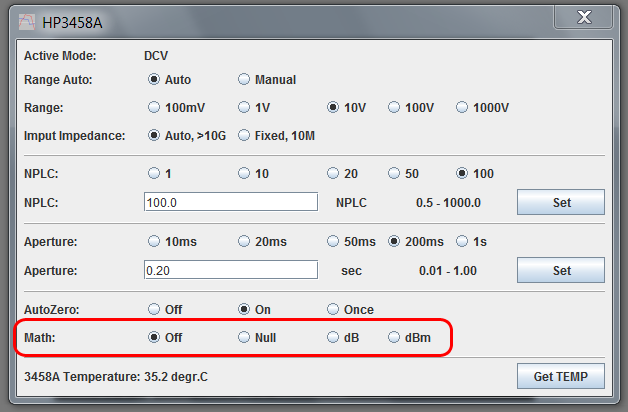Screen dimensions: 628x412
Task: Turn AutoZero to Once
Action: coord(334,309)
